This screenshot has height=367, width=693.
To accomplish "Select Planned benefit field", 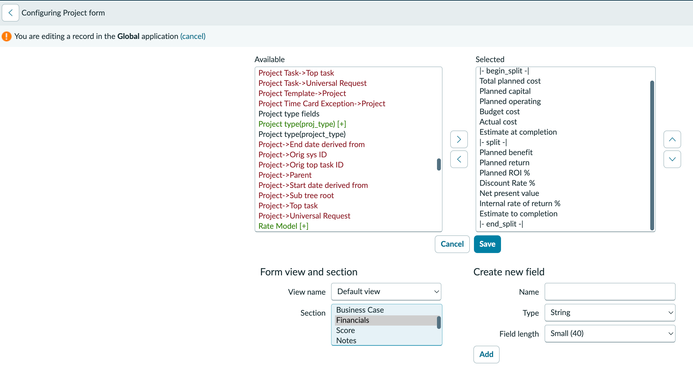I will pos(506,152).
